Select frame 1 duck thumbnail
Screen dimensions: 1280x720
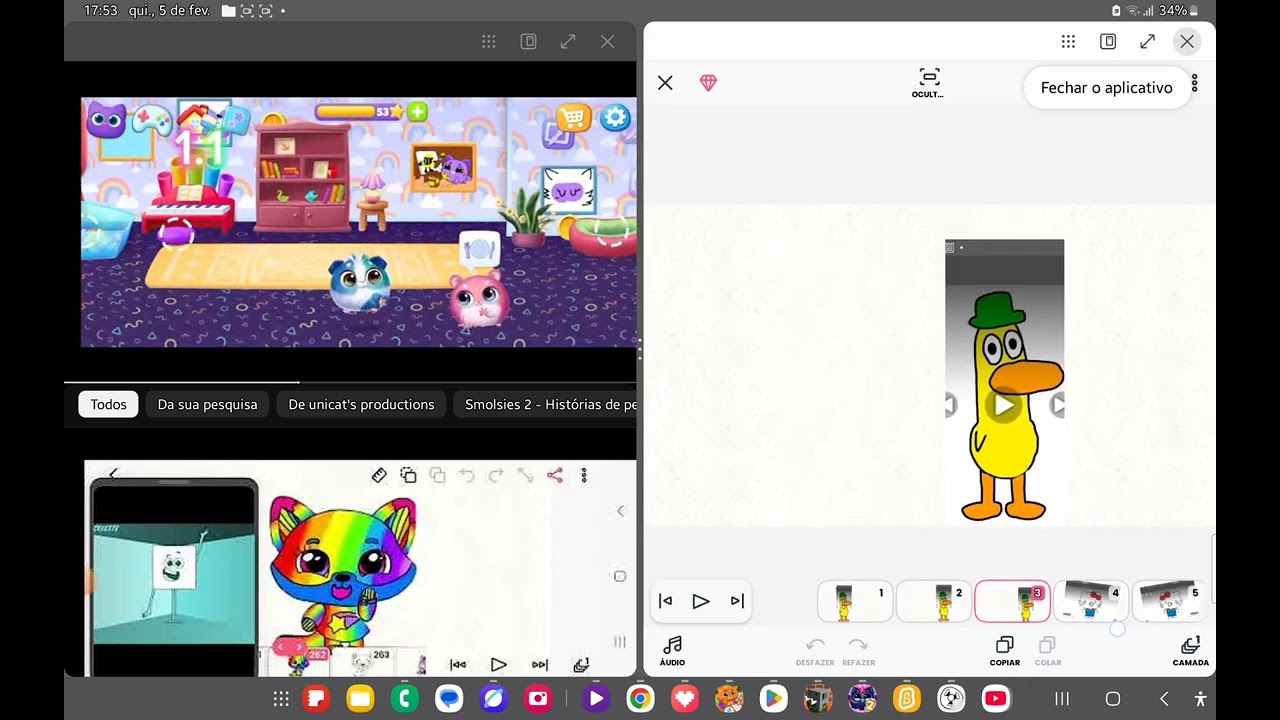click(855, 601)
